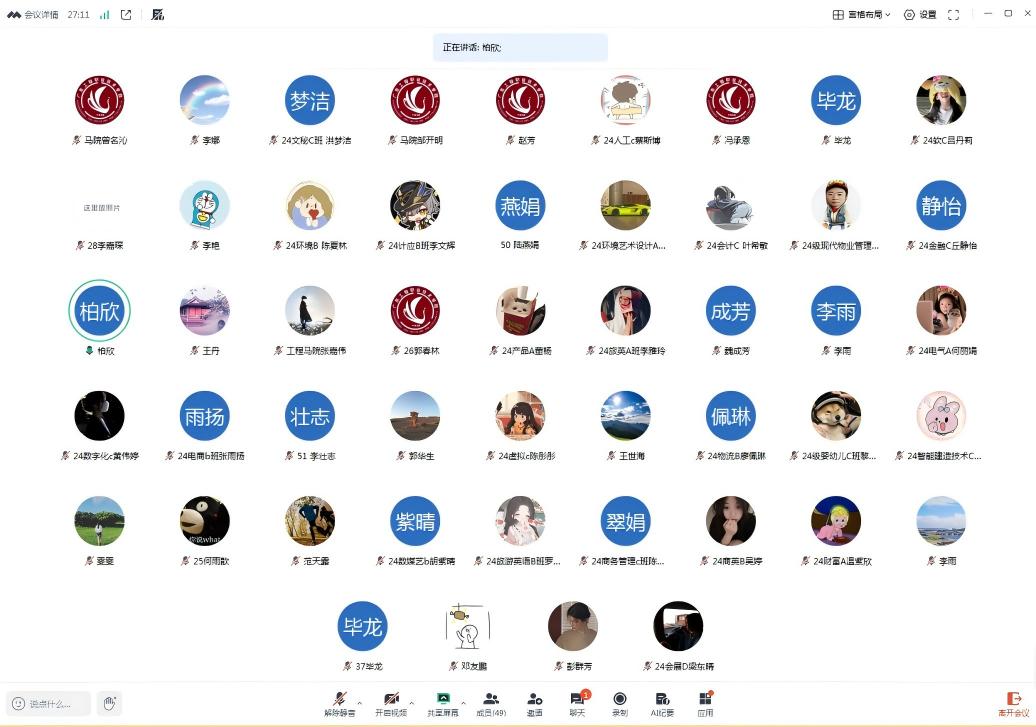Screen dimensions: 1036x727
Task: Unmute microphone with the 解除静音 icon
Action: (340, 704)
